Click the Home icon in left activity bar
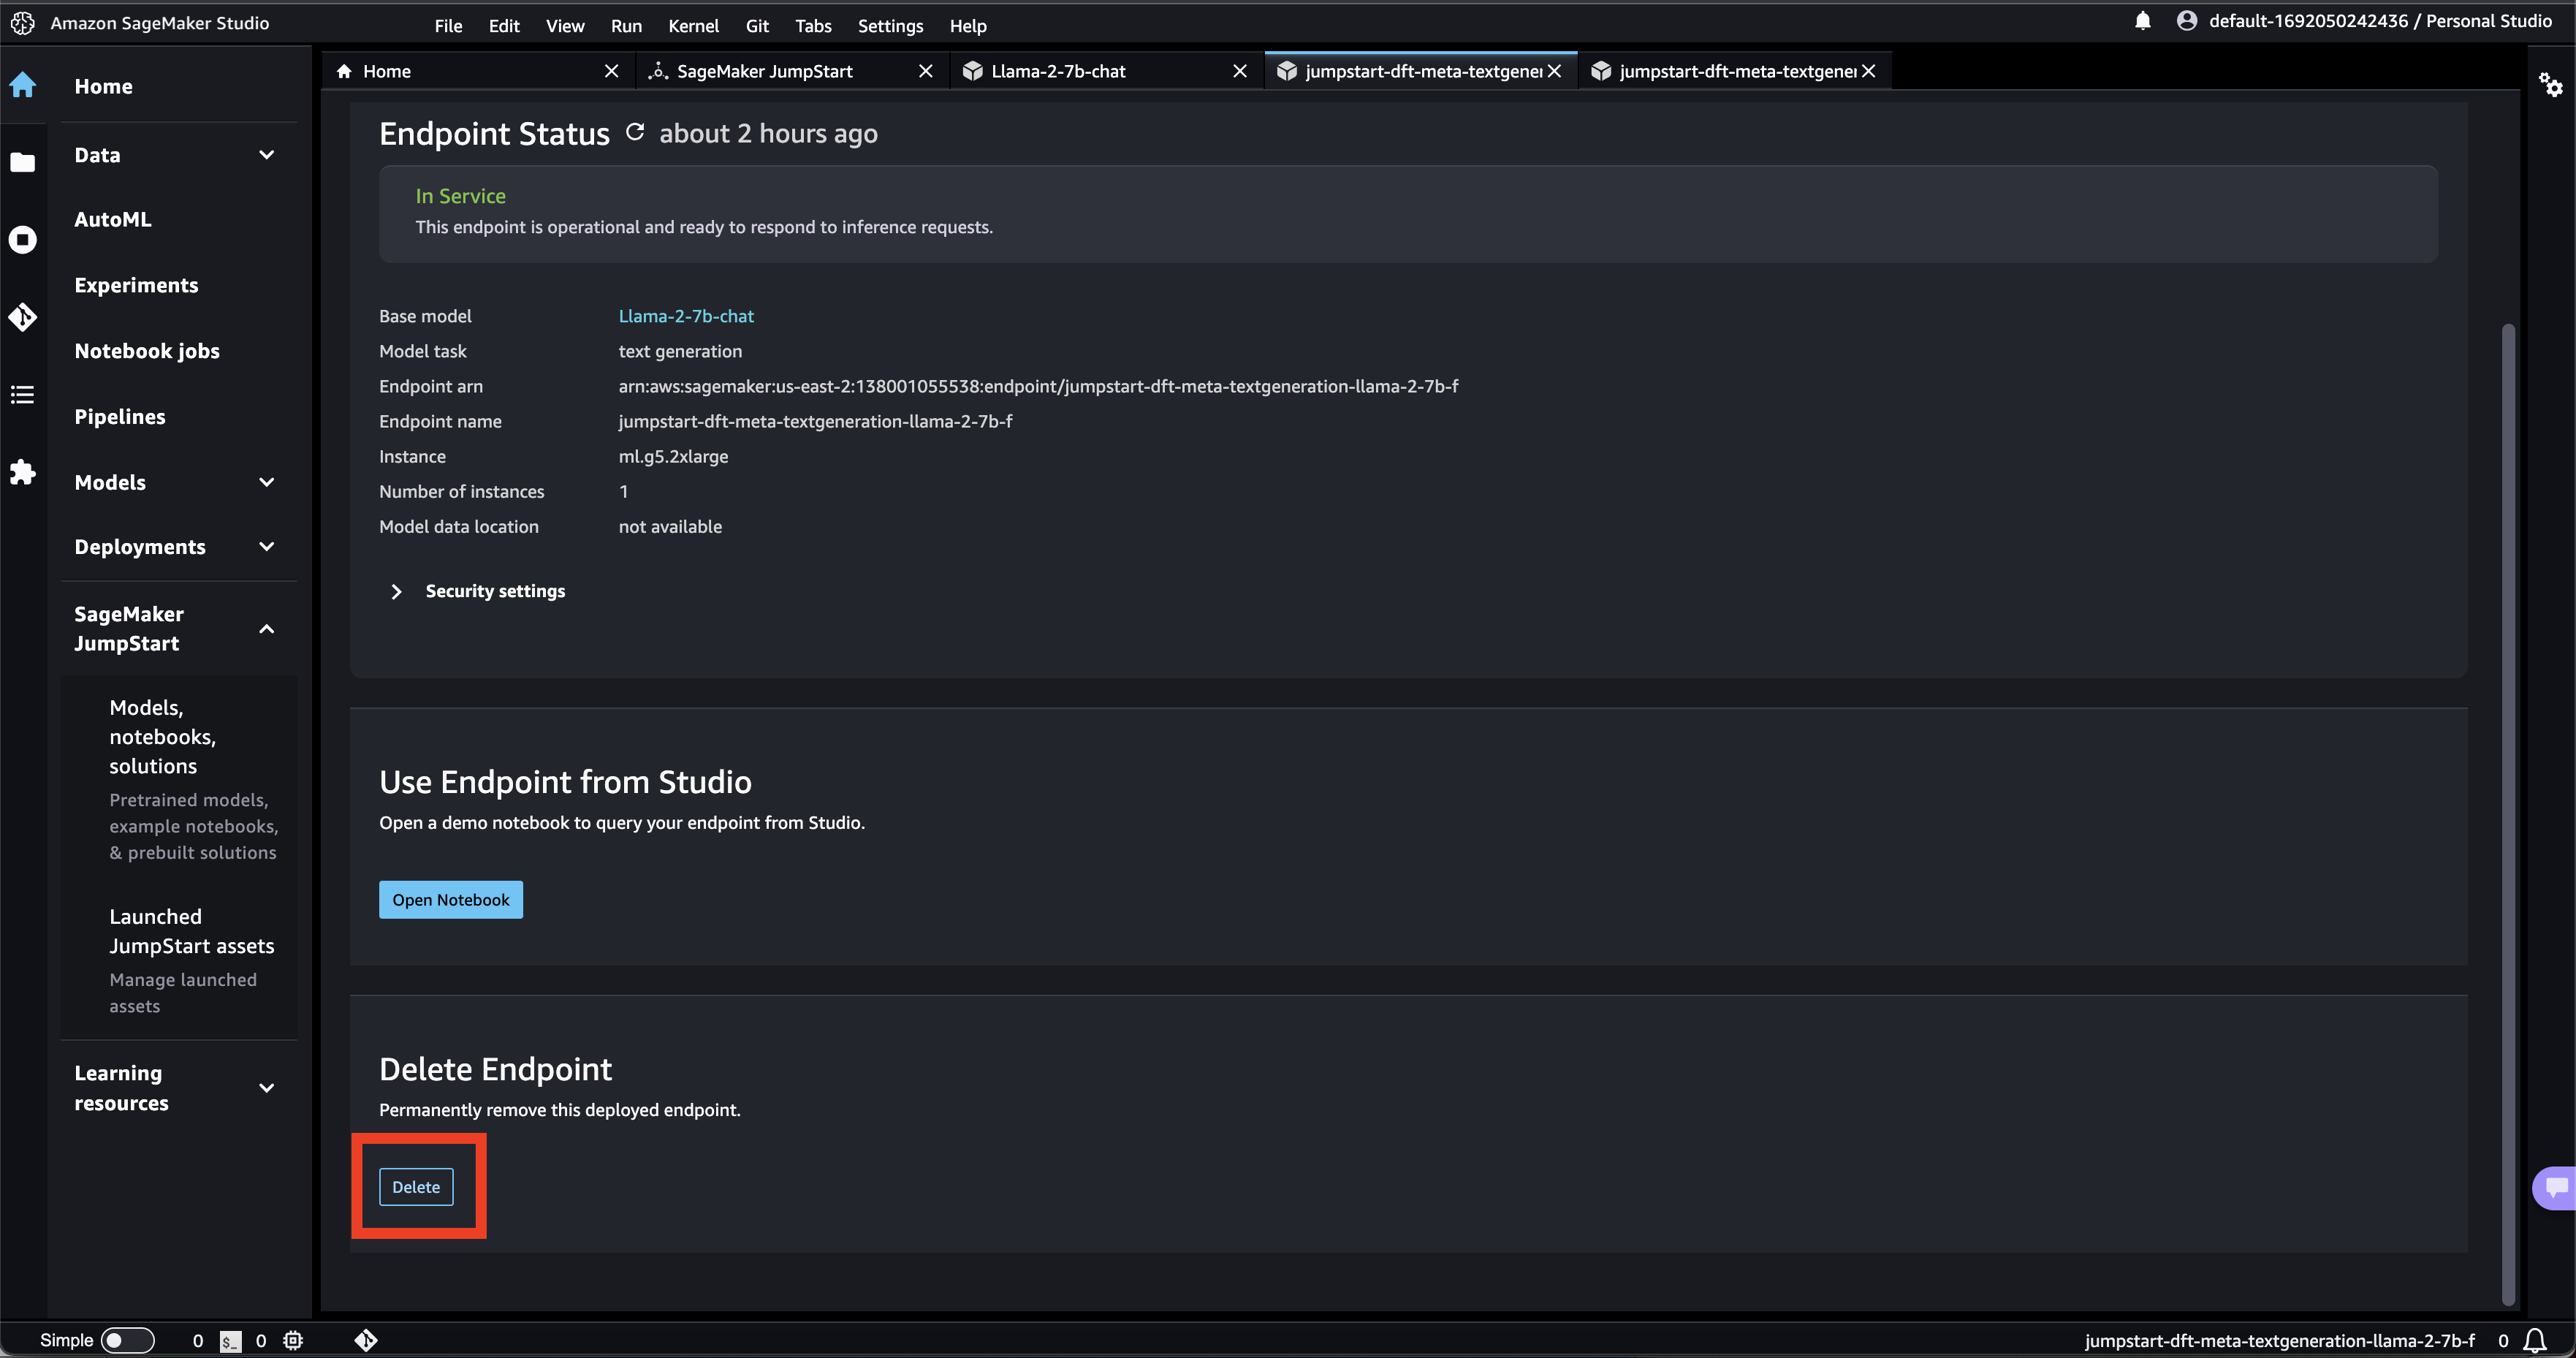 23,85
